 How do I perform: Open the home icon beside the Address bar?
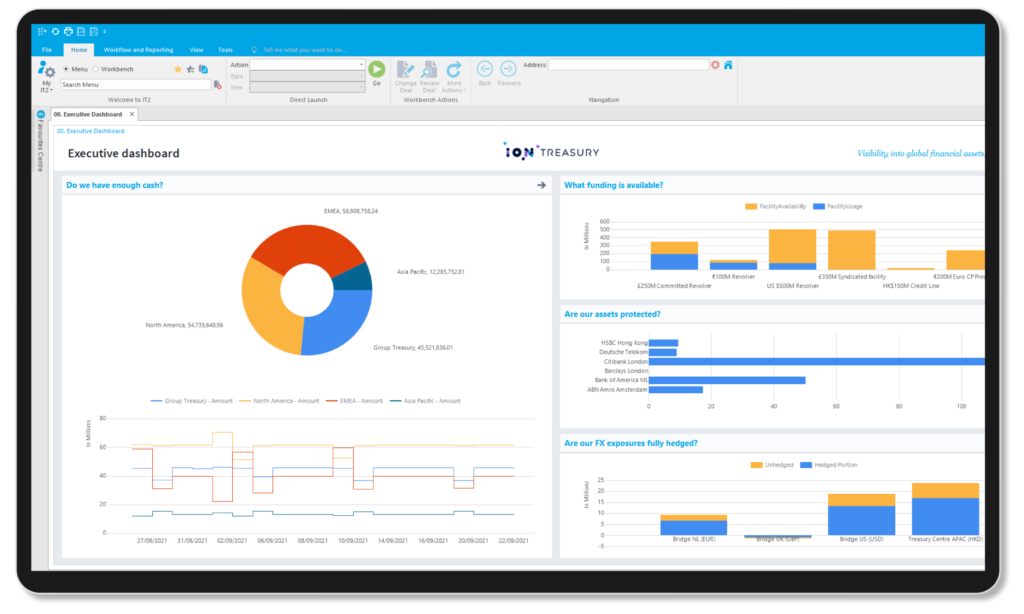(728, 65)
